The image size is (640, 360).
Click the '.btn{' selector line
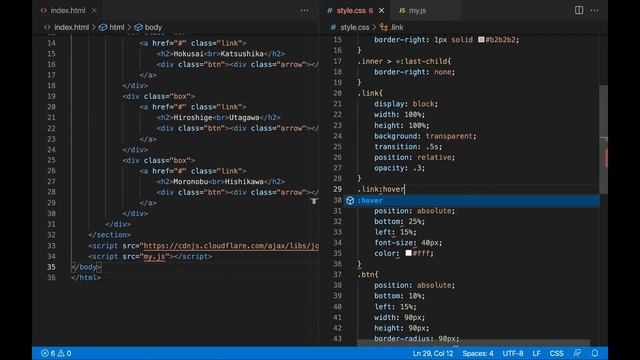point(368,274)
